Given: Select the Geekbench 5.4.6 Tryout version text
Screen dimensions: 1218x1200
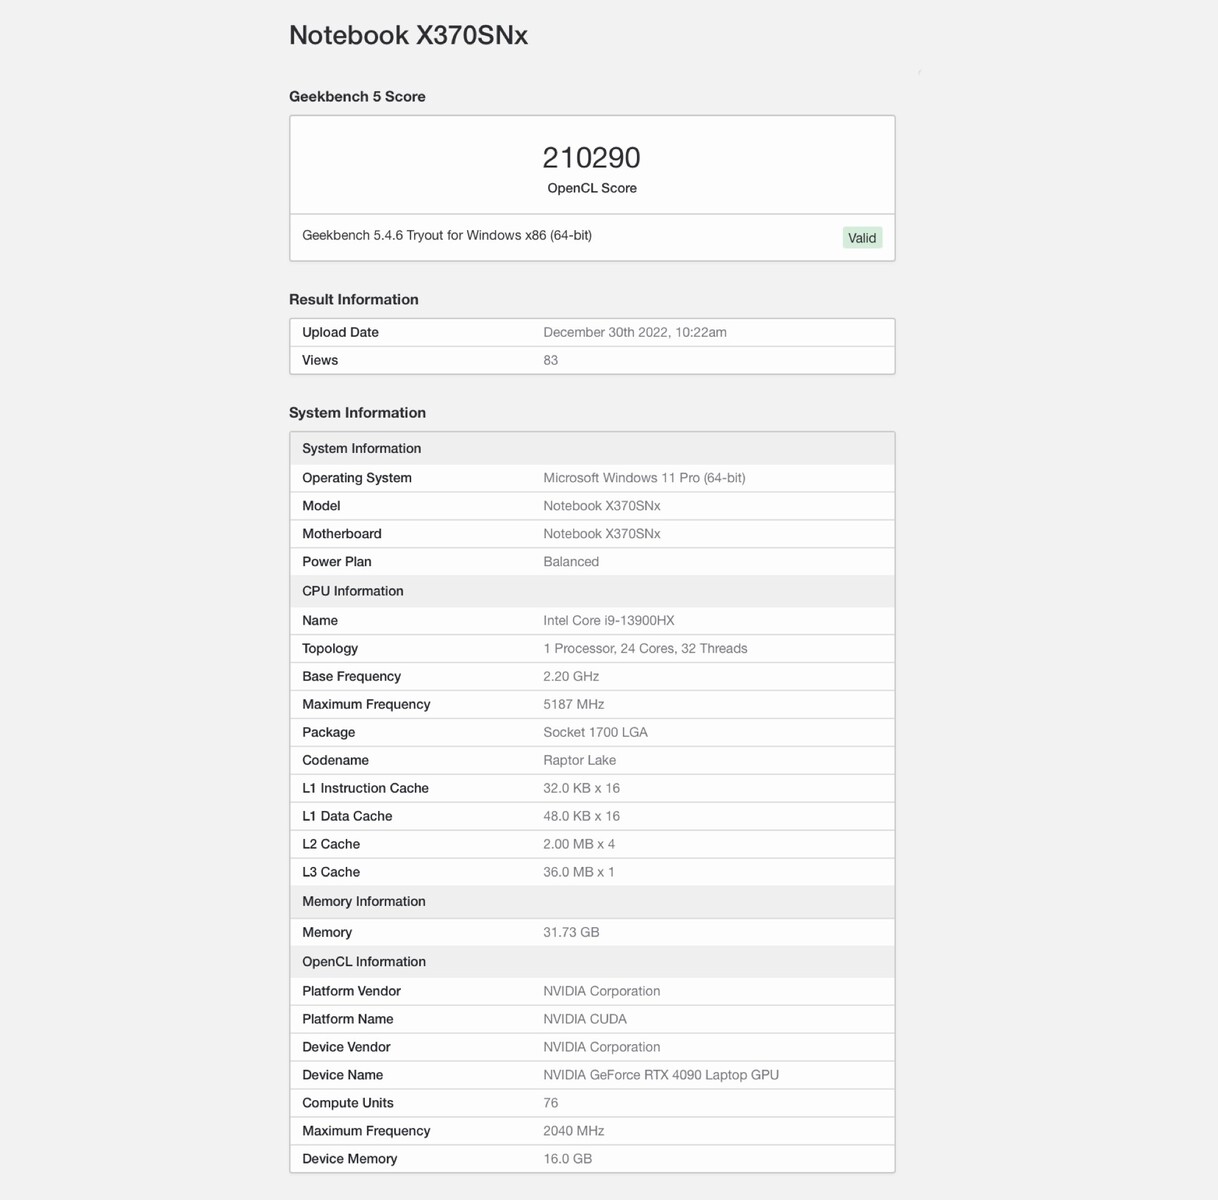Looking at the screenshot, I should [447, 236].
